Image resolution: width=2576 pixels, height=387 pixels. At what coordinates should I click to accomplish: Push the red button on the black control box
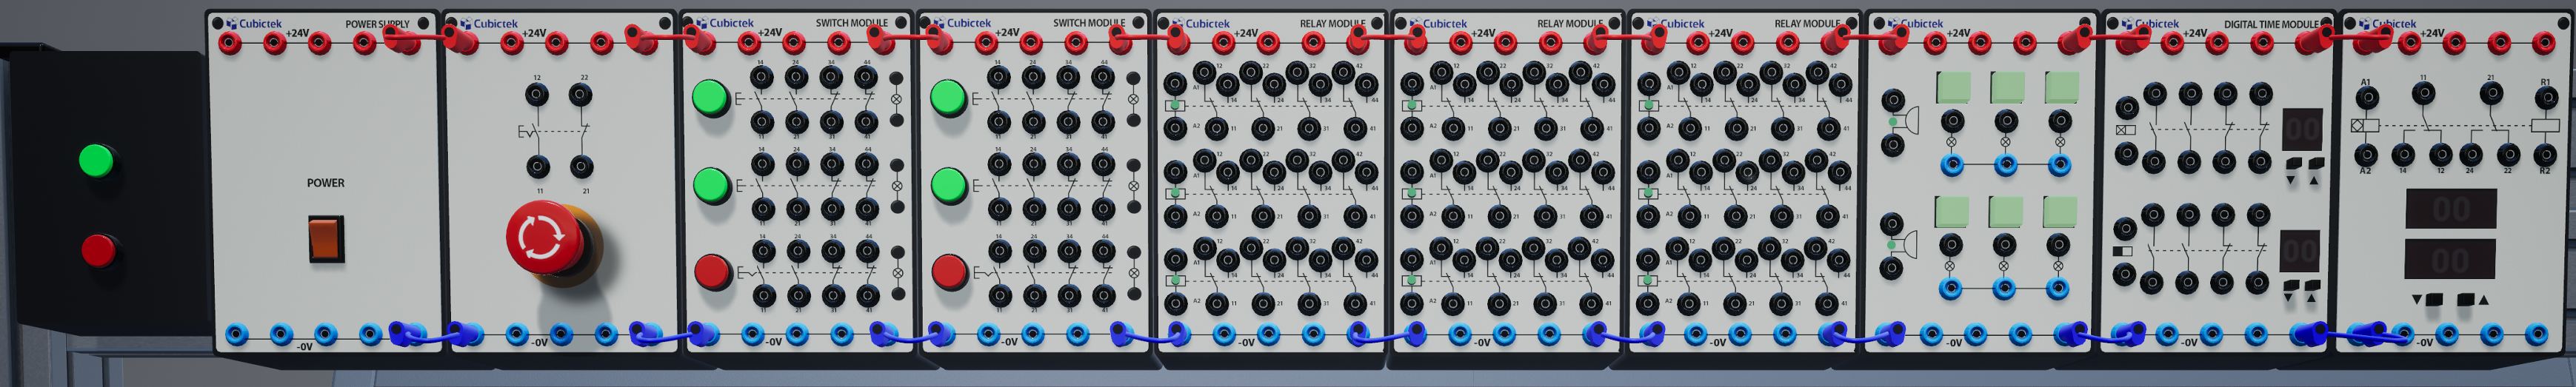99,250
